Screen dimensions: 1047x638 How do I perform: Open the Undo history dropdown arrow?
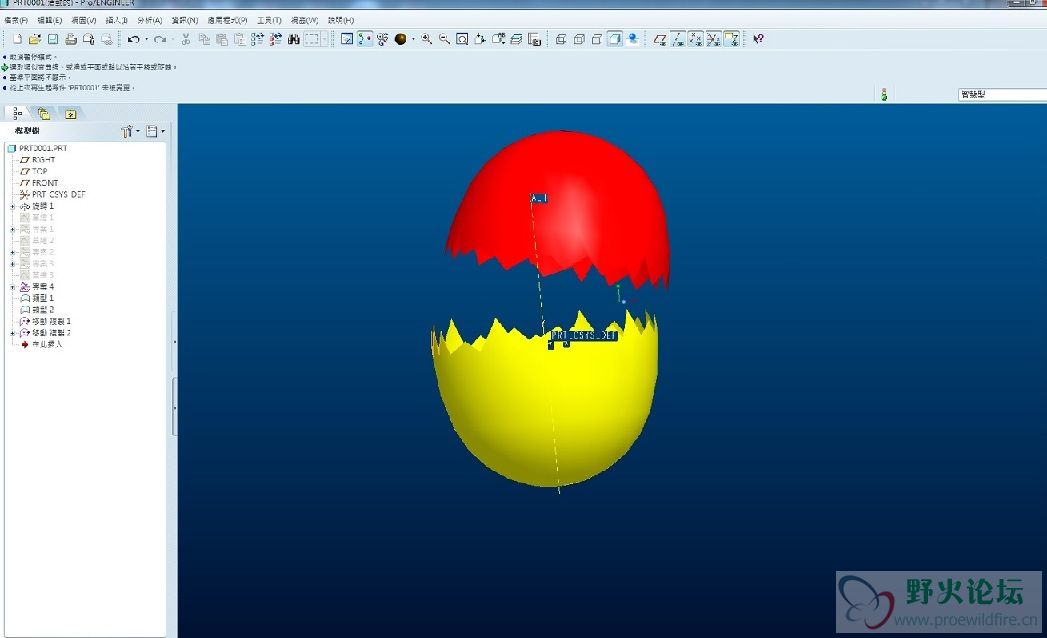point(146,39)
